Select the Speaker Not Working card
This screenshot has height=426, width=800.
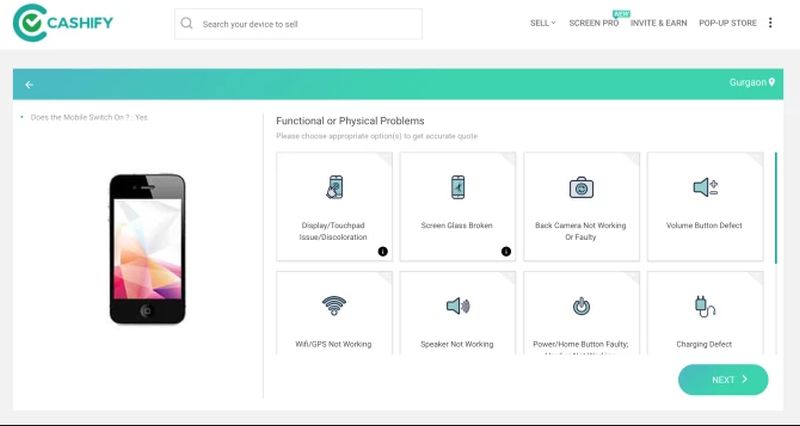(x=458, y=313)
